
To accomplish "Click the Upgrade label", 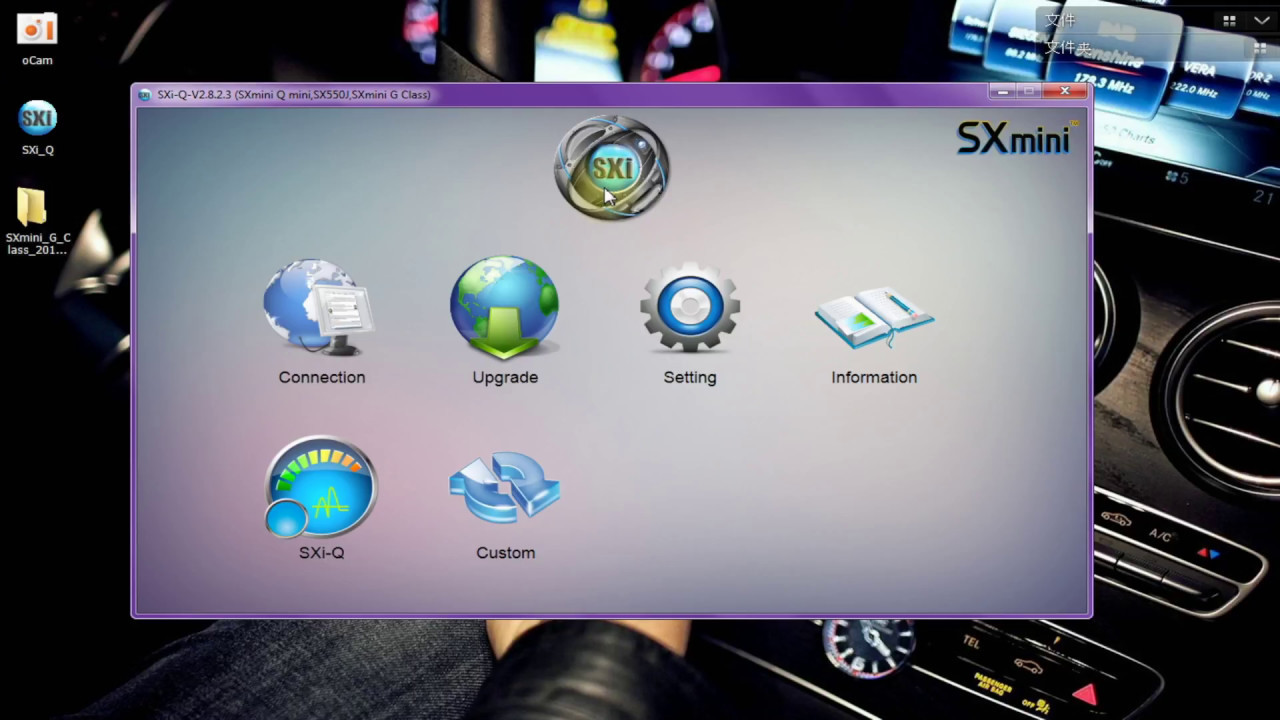I will 505,377.
